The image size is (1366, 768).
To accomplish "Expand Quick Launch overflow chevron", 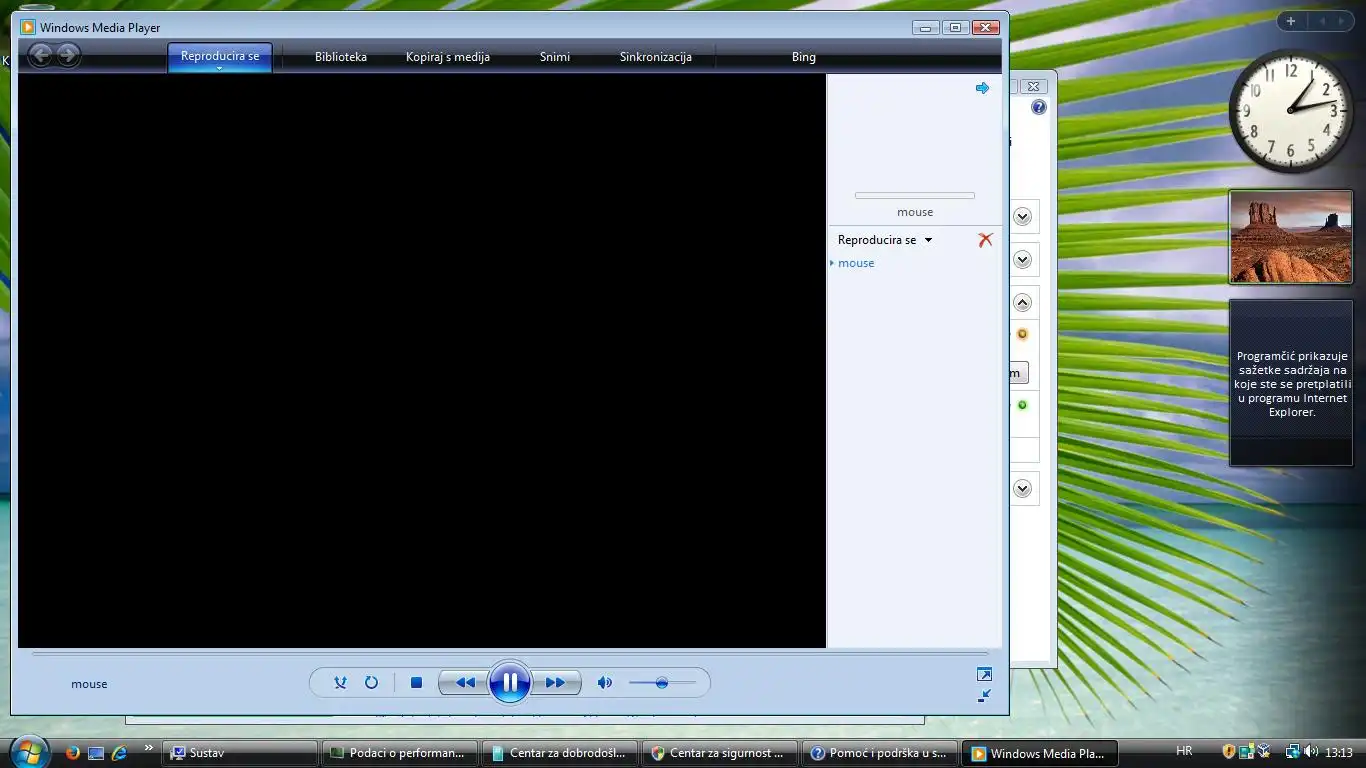I will point(149,748).
